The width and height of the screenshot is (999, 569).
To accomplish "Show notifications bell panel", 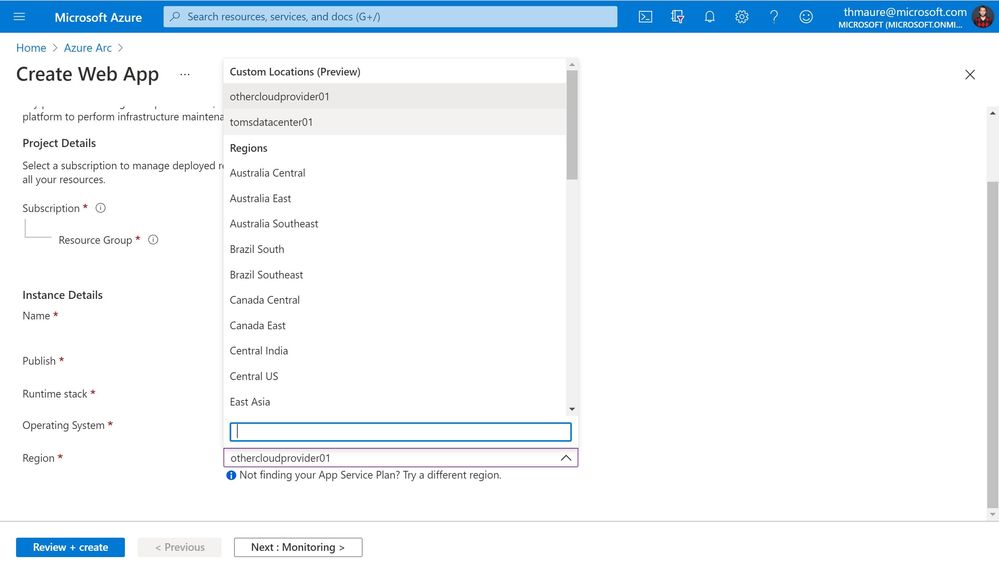I will (x=709, y=17).
